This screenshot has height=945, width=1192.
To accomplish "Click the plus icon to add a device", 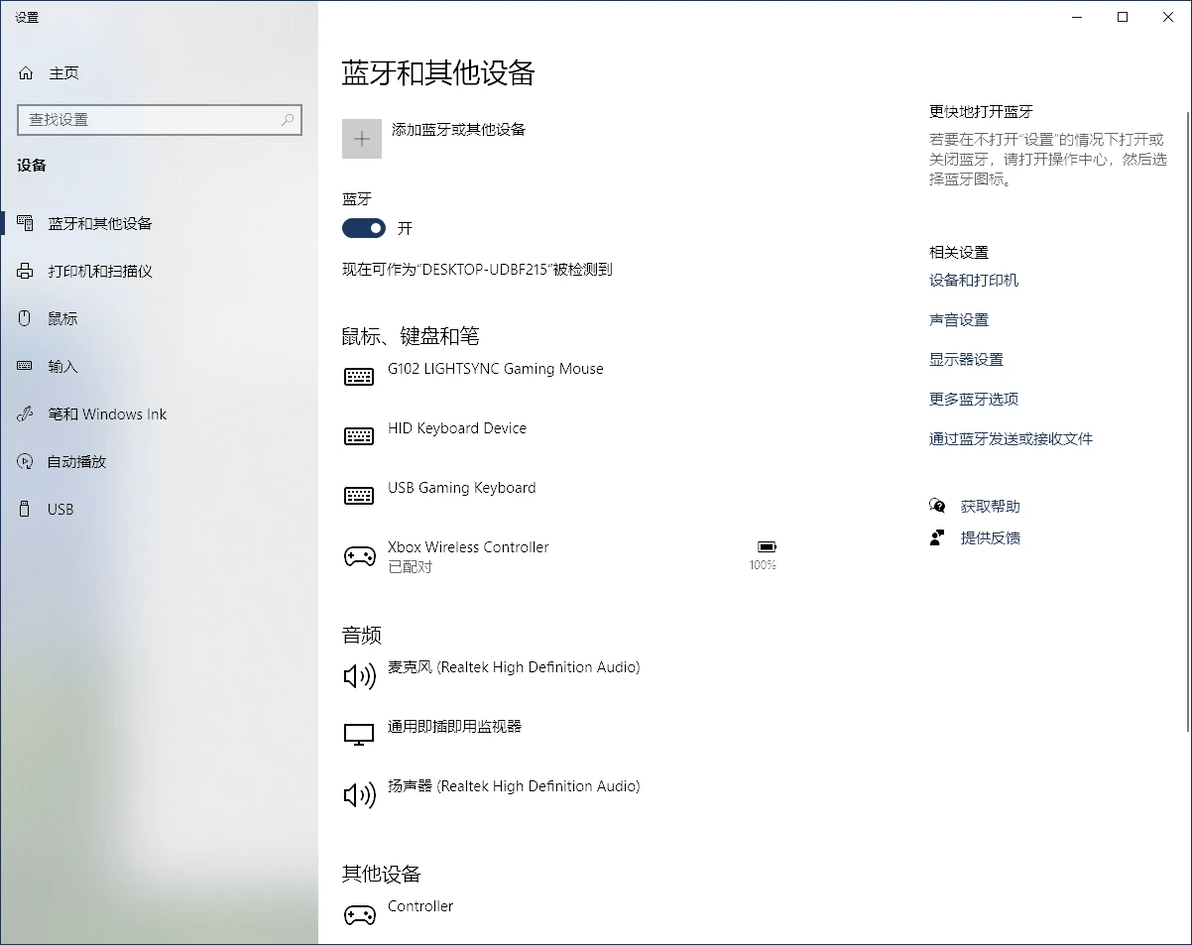I will (361, 138).
